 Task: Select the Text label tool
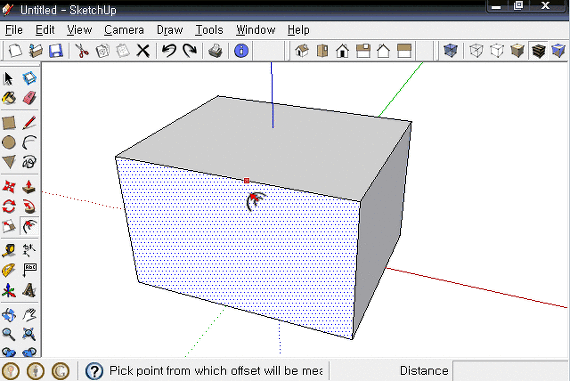coord(29,270)
